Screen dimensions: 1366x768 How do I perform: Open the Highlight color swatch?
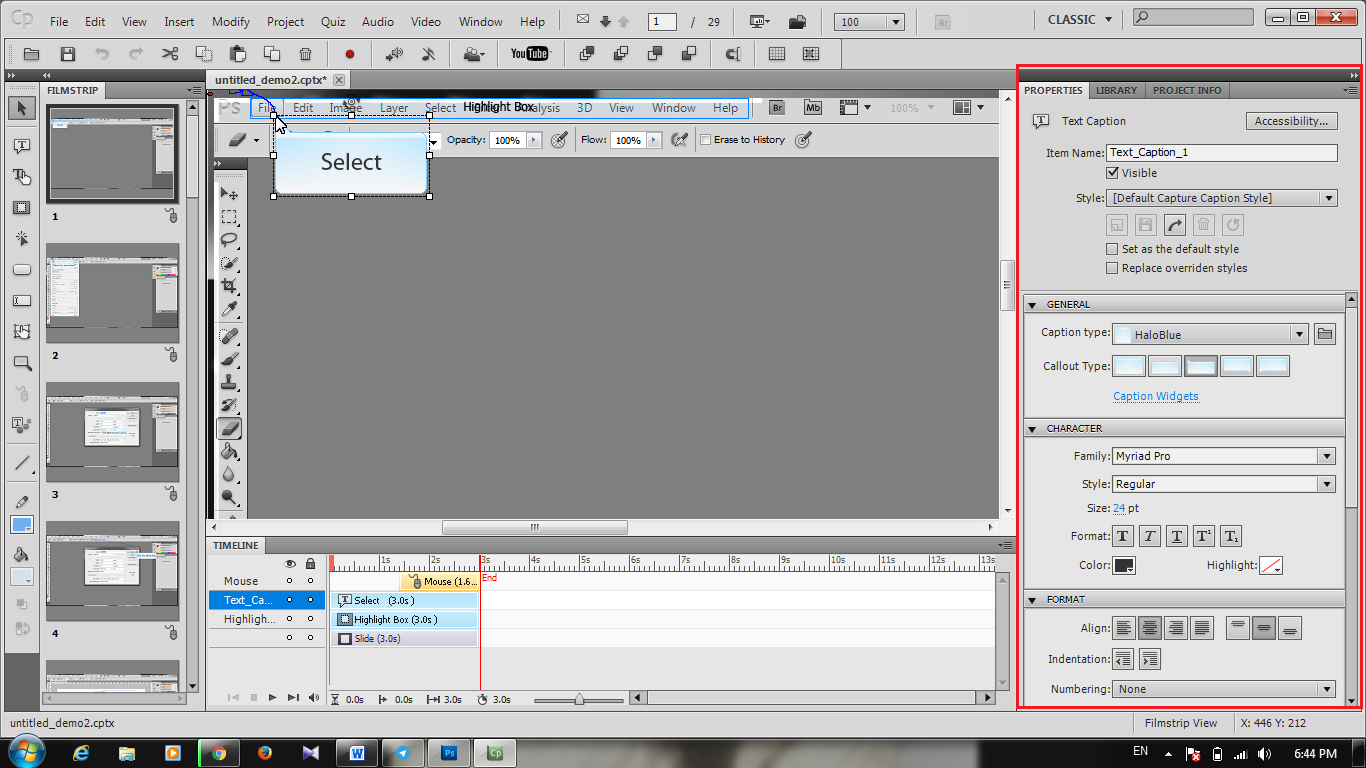tap(1271, 565)
